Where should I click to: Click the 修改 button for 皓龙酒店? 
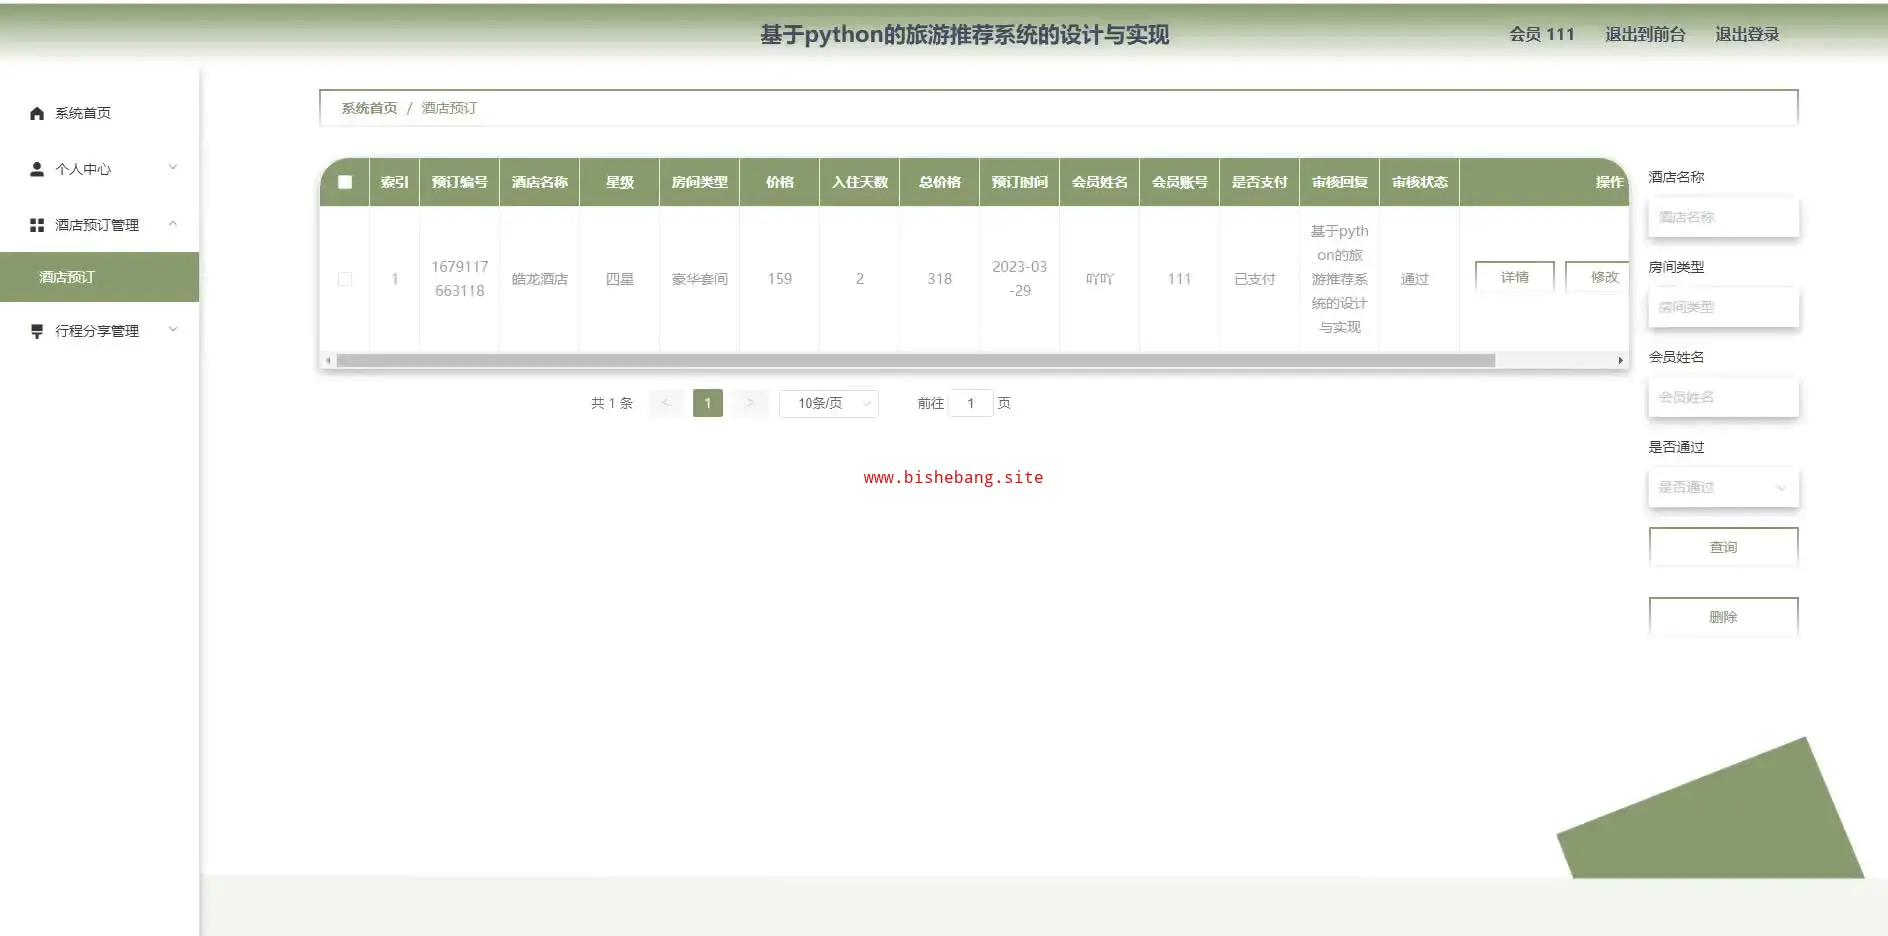(x=1598, y=277)
